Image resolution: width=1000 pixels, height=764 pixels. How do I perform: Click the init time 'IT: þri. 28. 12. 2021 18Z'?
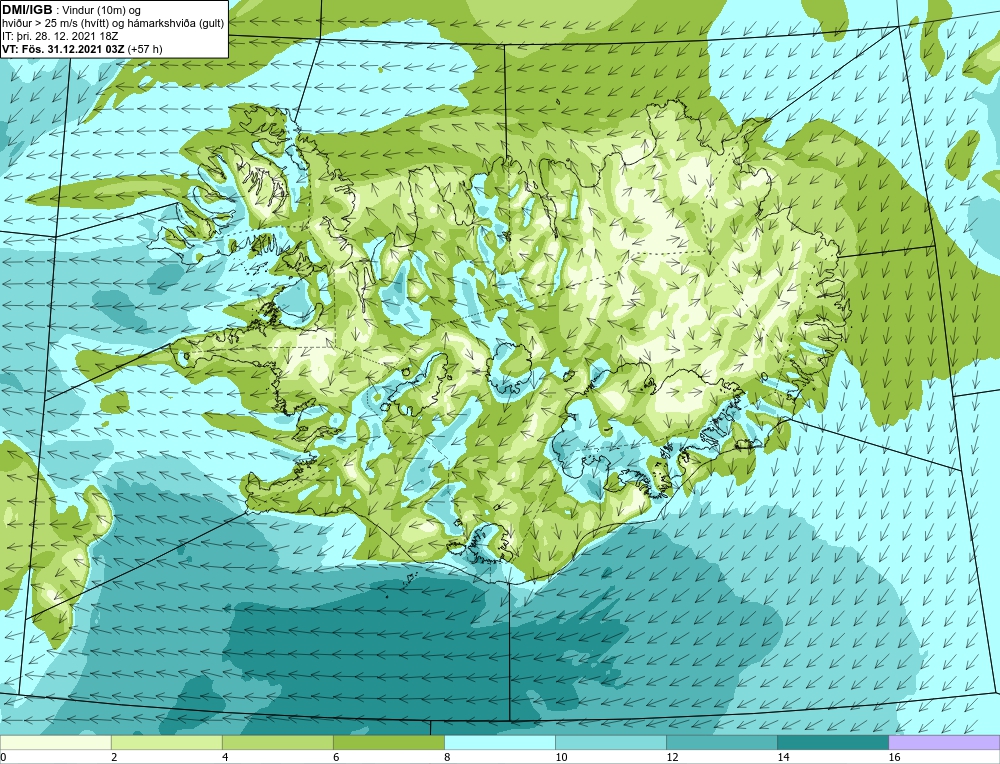pos(60,36)
